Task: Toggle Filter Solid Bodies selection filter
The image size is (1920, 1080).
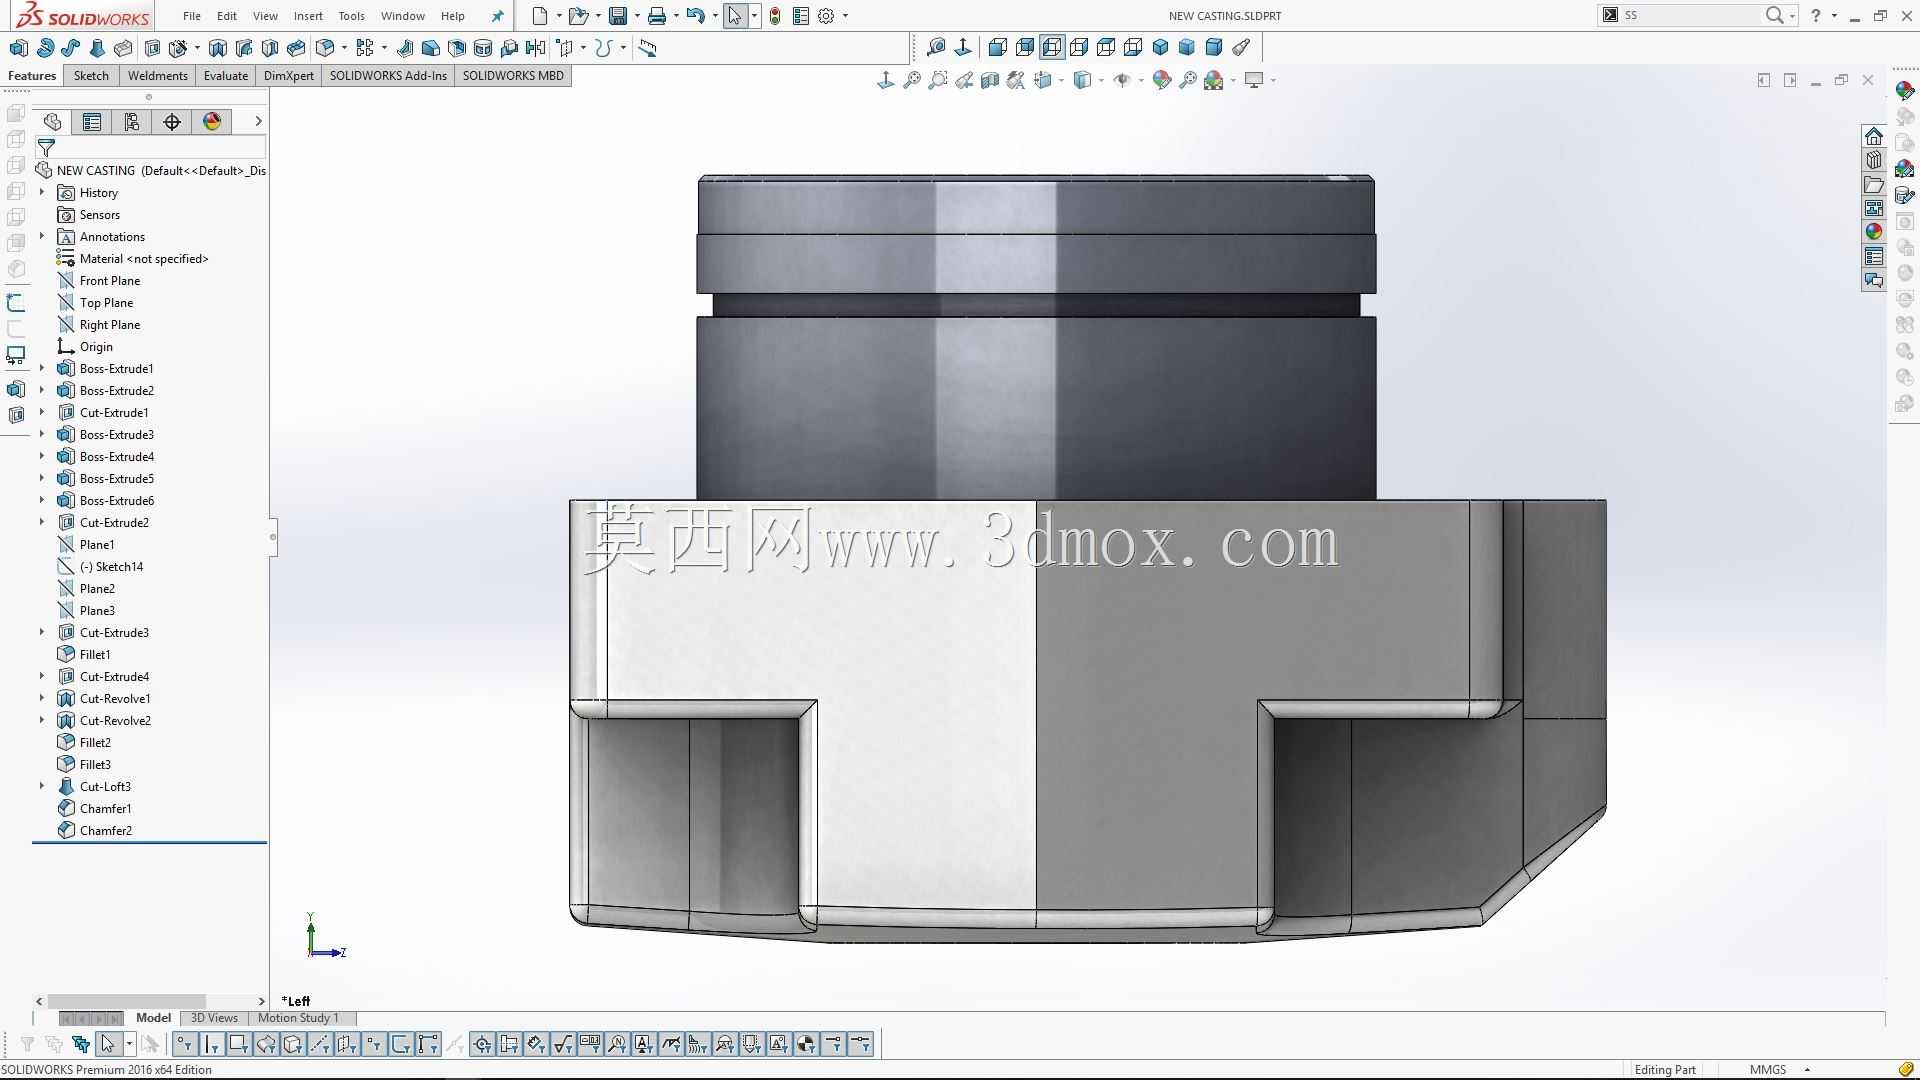Action: pos(292,1045)
